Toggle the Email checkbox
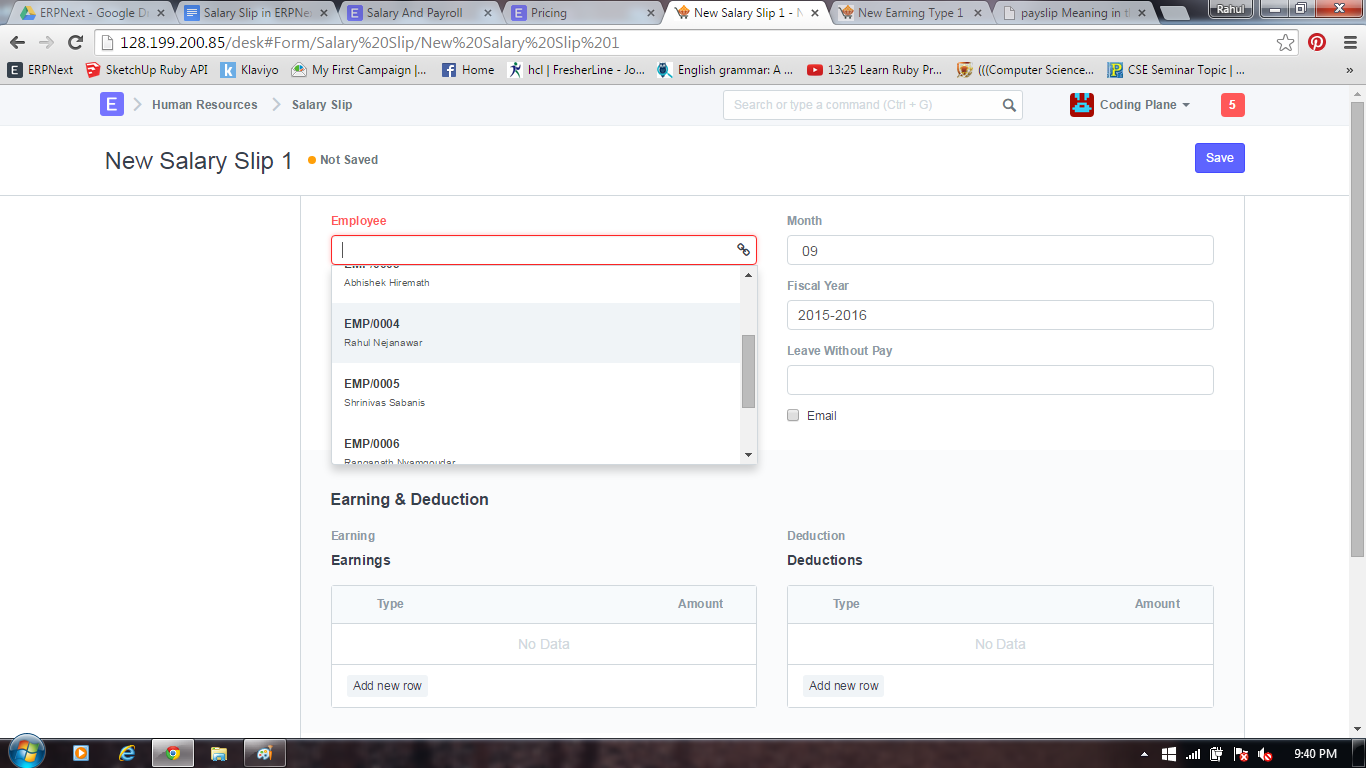1366x768 pixels. pyautogui.click(x=793, y=416)
